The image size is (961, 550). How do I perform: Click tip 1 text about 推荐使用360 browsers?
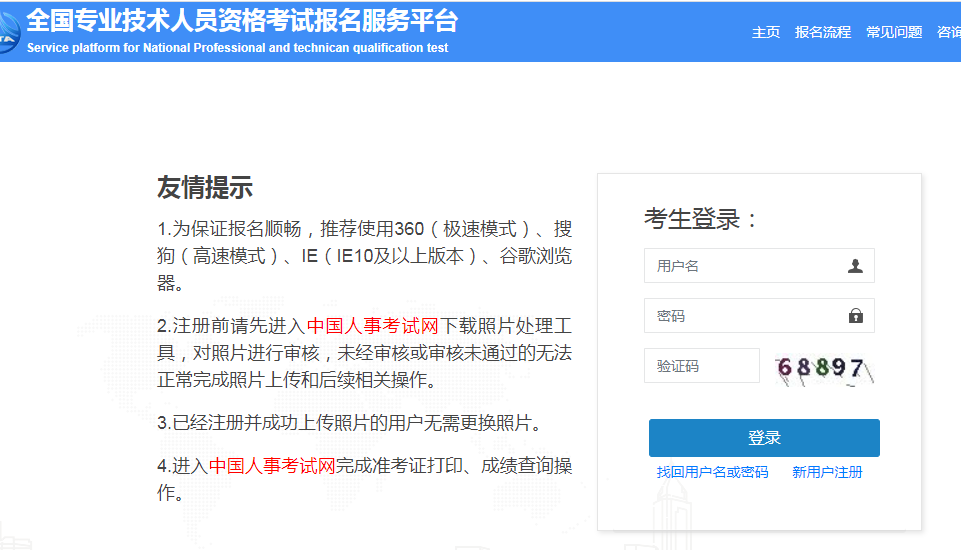pyautogui.click(x=364, y=256)
